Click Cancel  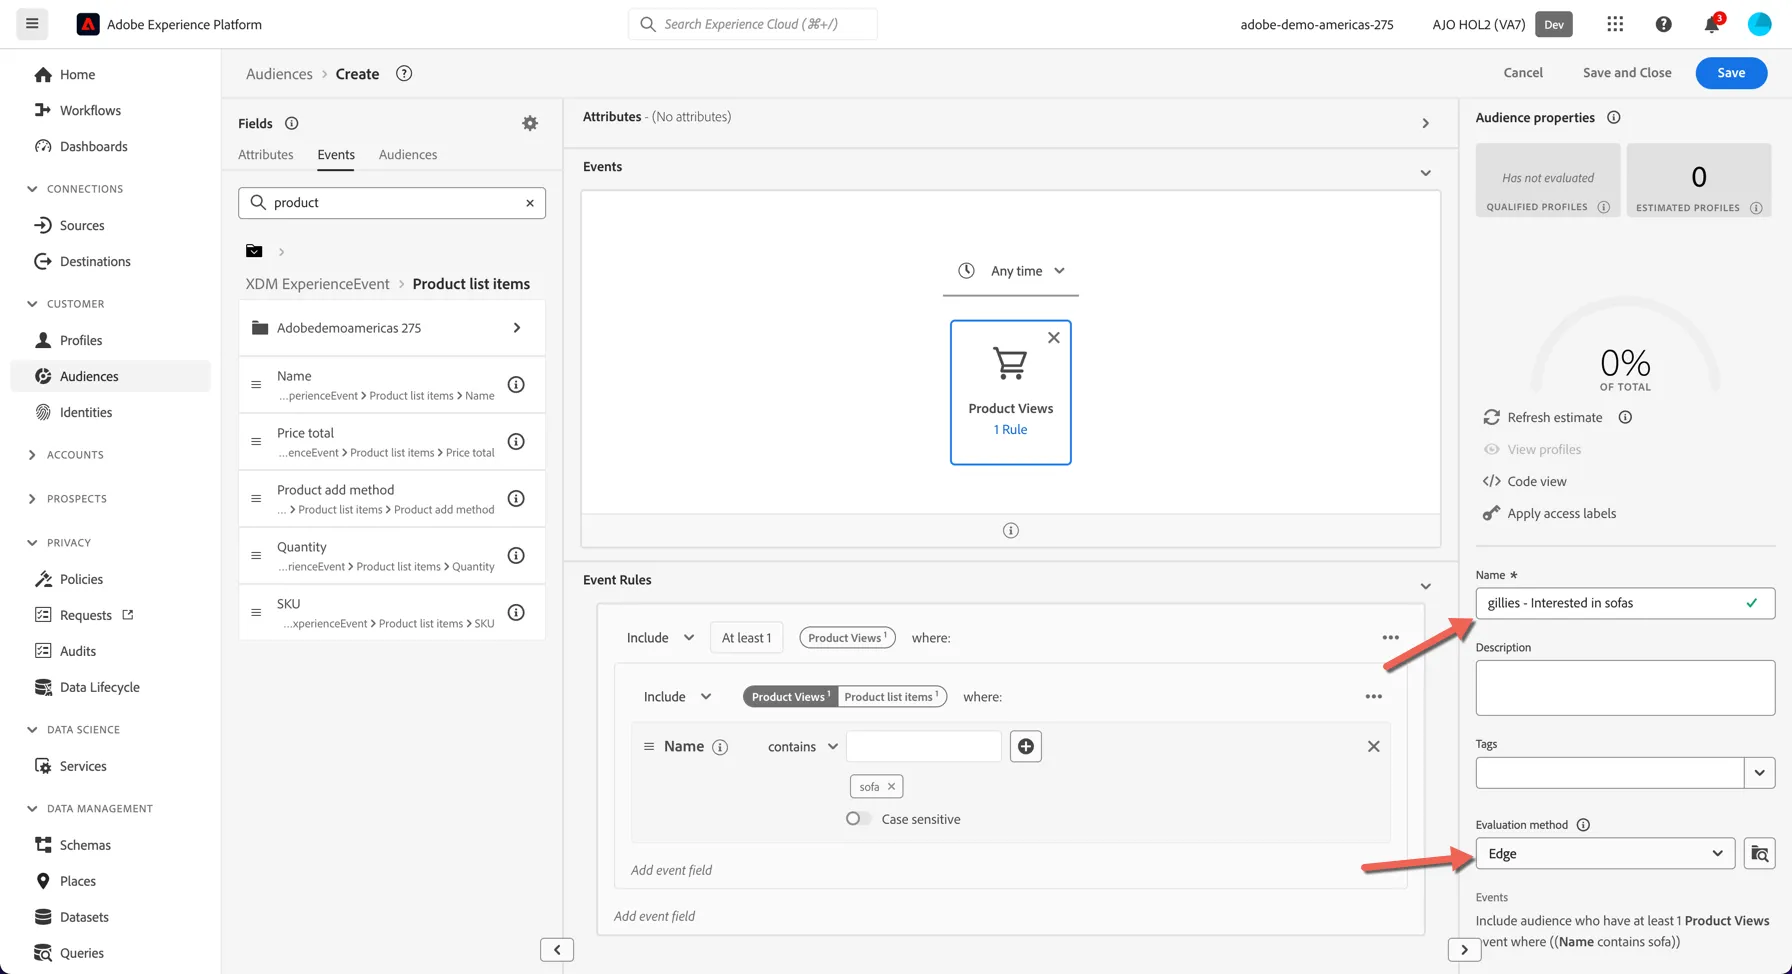pos(1523,73)
